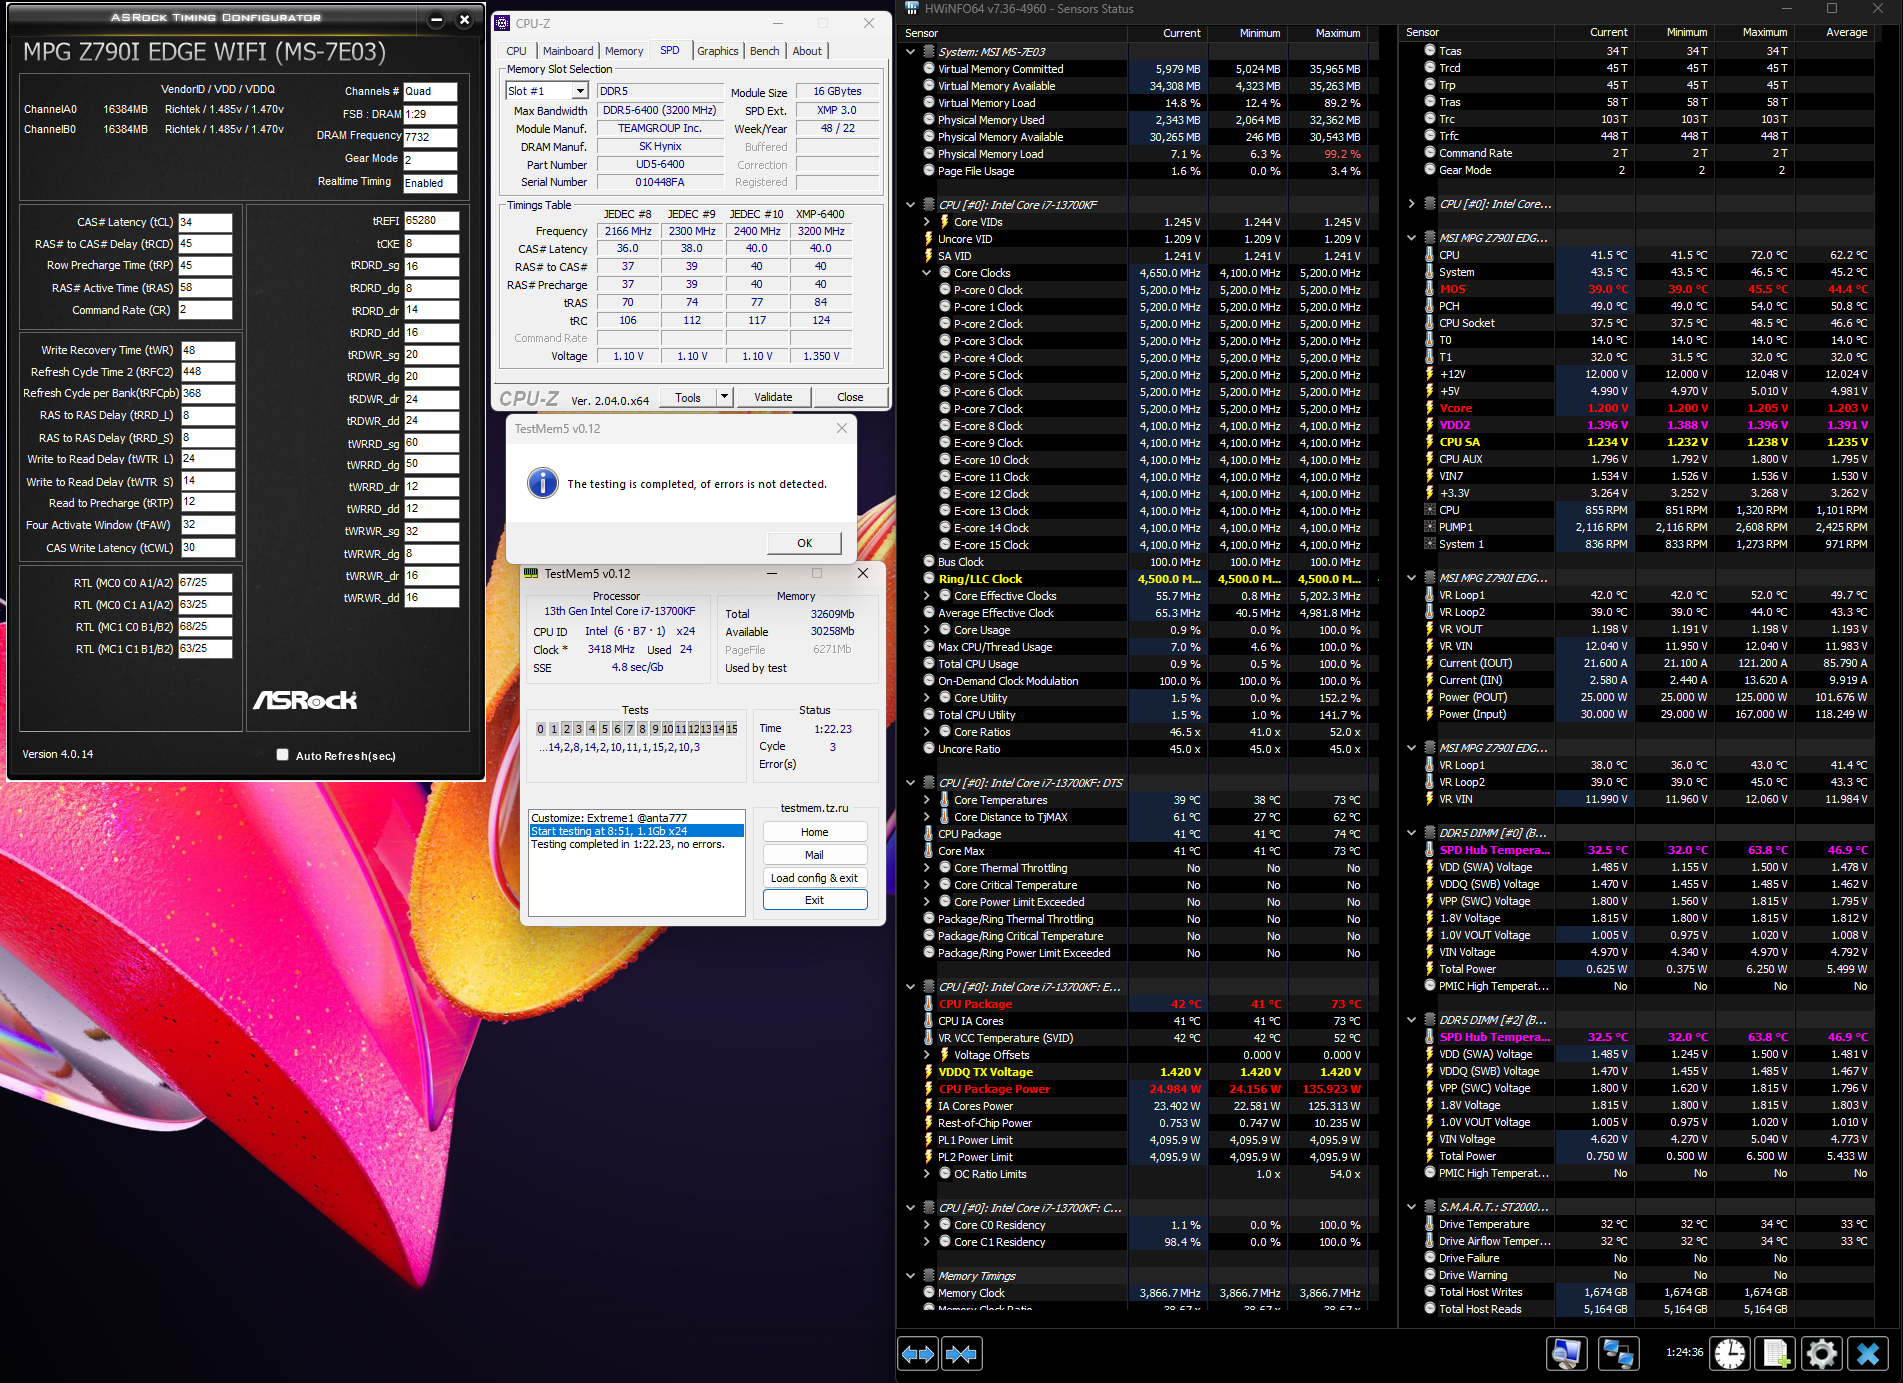Expand the Core Effective Clocks row
This screenshot has height=1383, width=1903.
(927, 596)
